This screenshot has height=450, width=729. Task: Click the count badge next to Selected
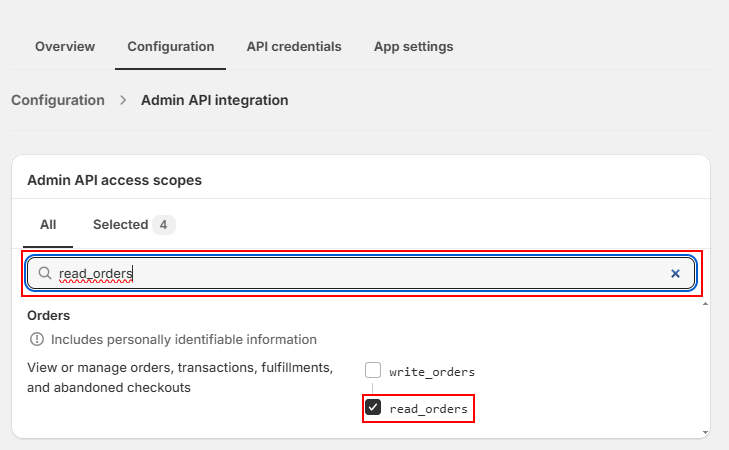click(x=165, y=225)
